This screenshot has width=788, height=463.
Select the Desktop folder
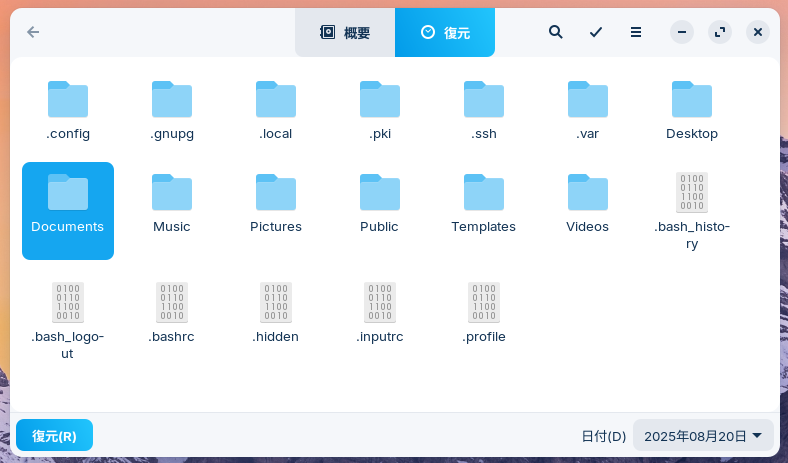tap(692, 109)
